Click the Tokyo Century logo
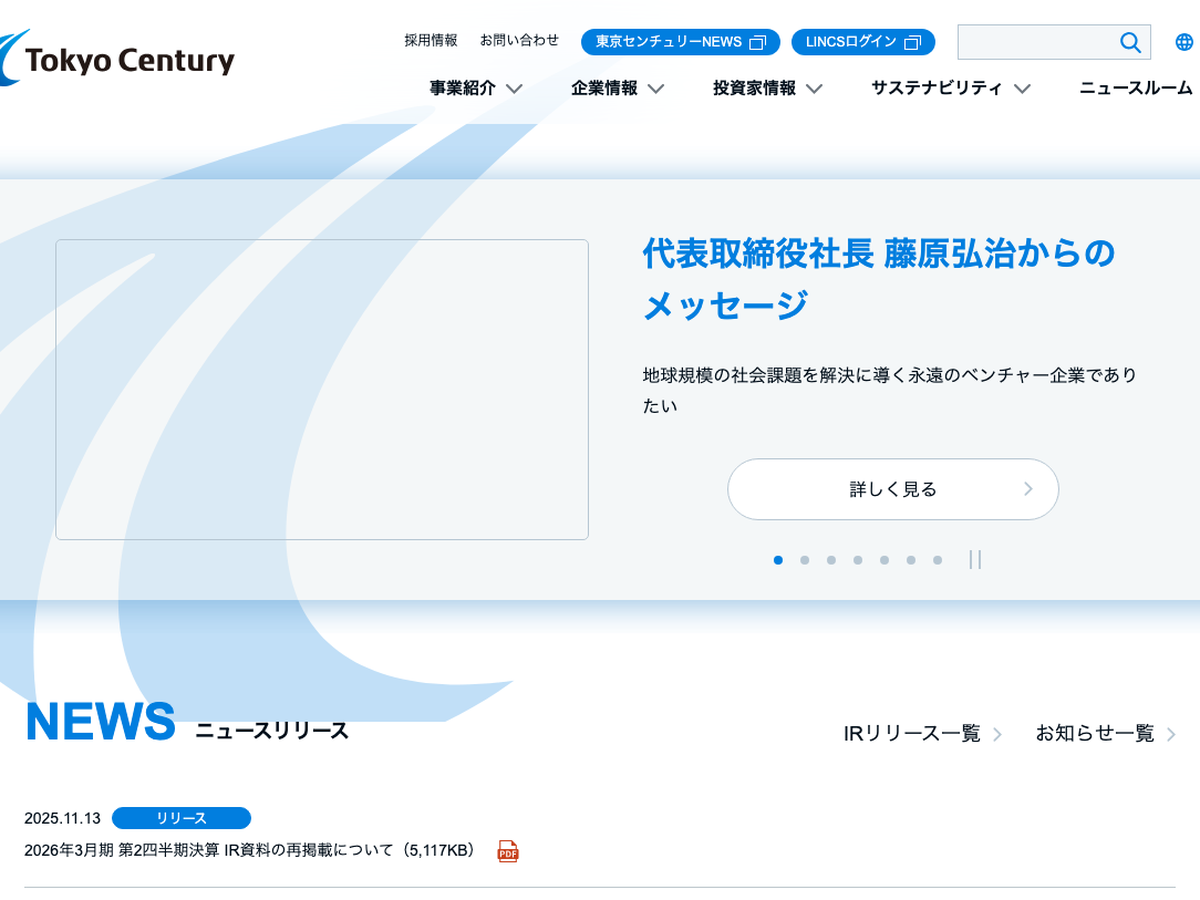Screen dimensions: 1200x900 click(118, 60)
